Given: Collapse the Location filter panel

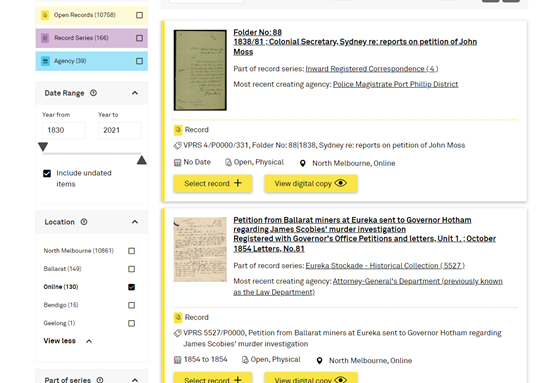Looking at the screenshot, I should coord(135,222).
